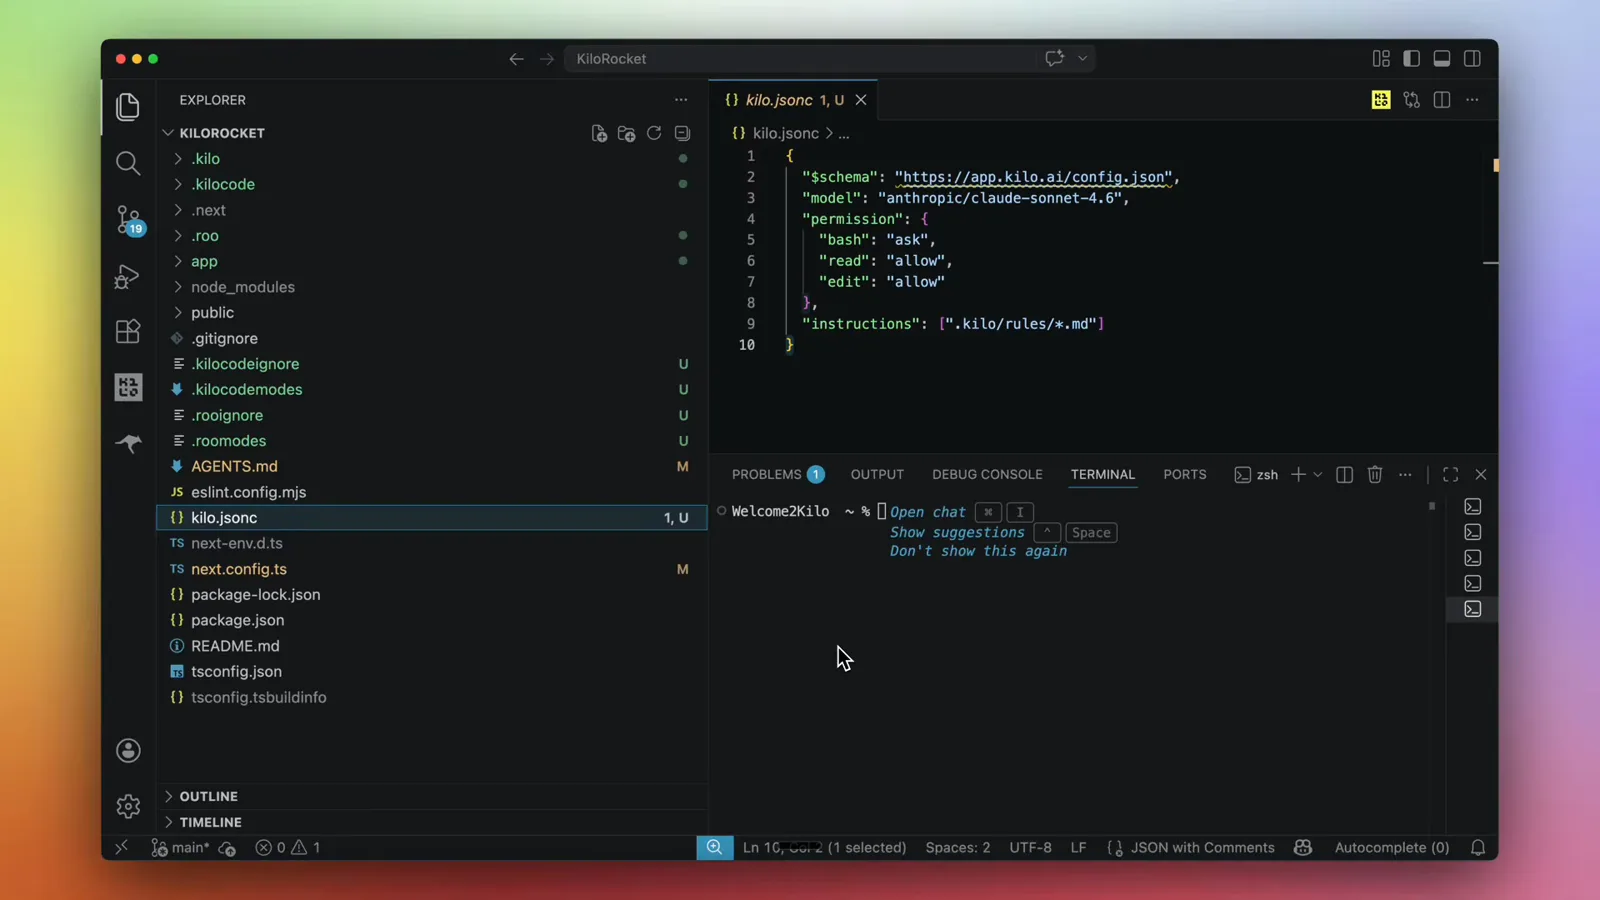
Task: Kill terminal with trash icon
Action: 1375,475
